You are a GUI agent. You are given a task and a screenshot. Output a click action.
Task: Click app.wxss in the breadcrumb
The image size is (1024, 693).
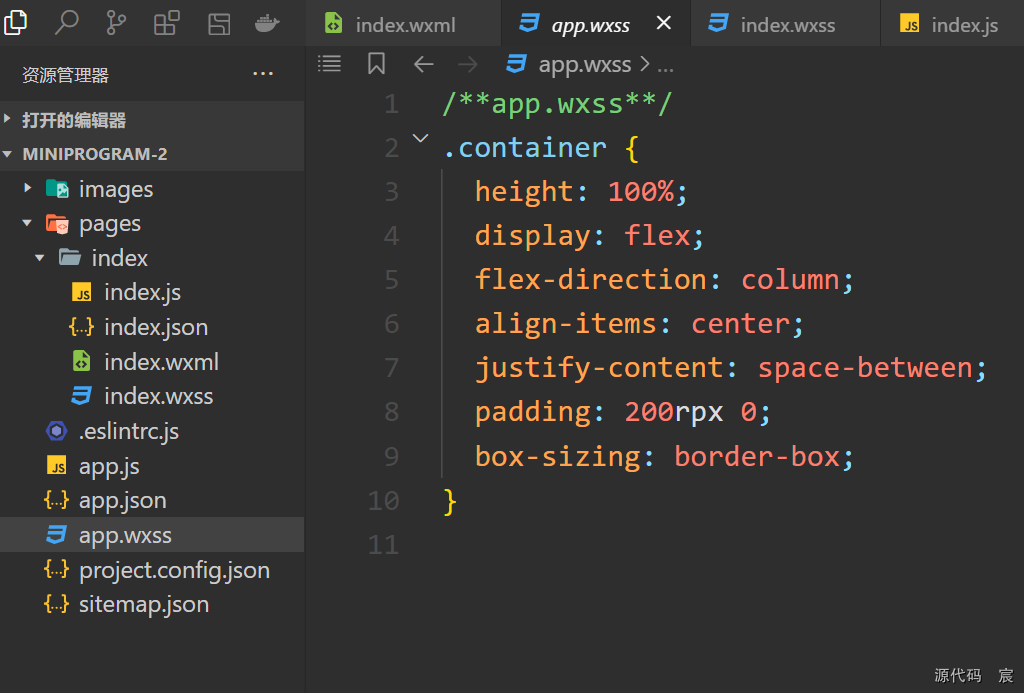coord(584,65)
